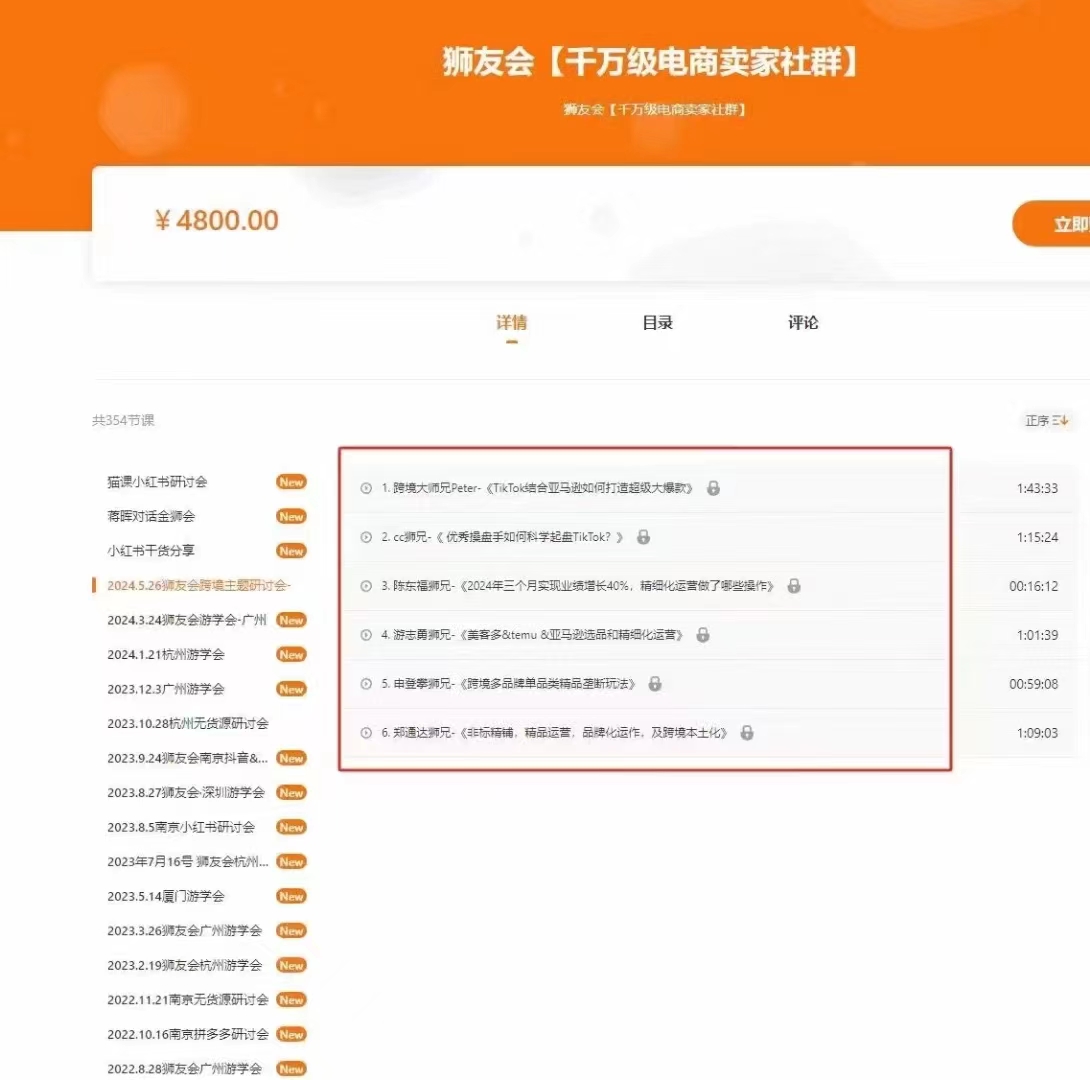This screenshot has width=1090, height=1080.
Task: Select the 2024.5.26狮友会跨境主题研讨会 chapter
Action: [x=199, y=585]
